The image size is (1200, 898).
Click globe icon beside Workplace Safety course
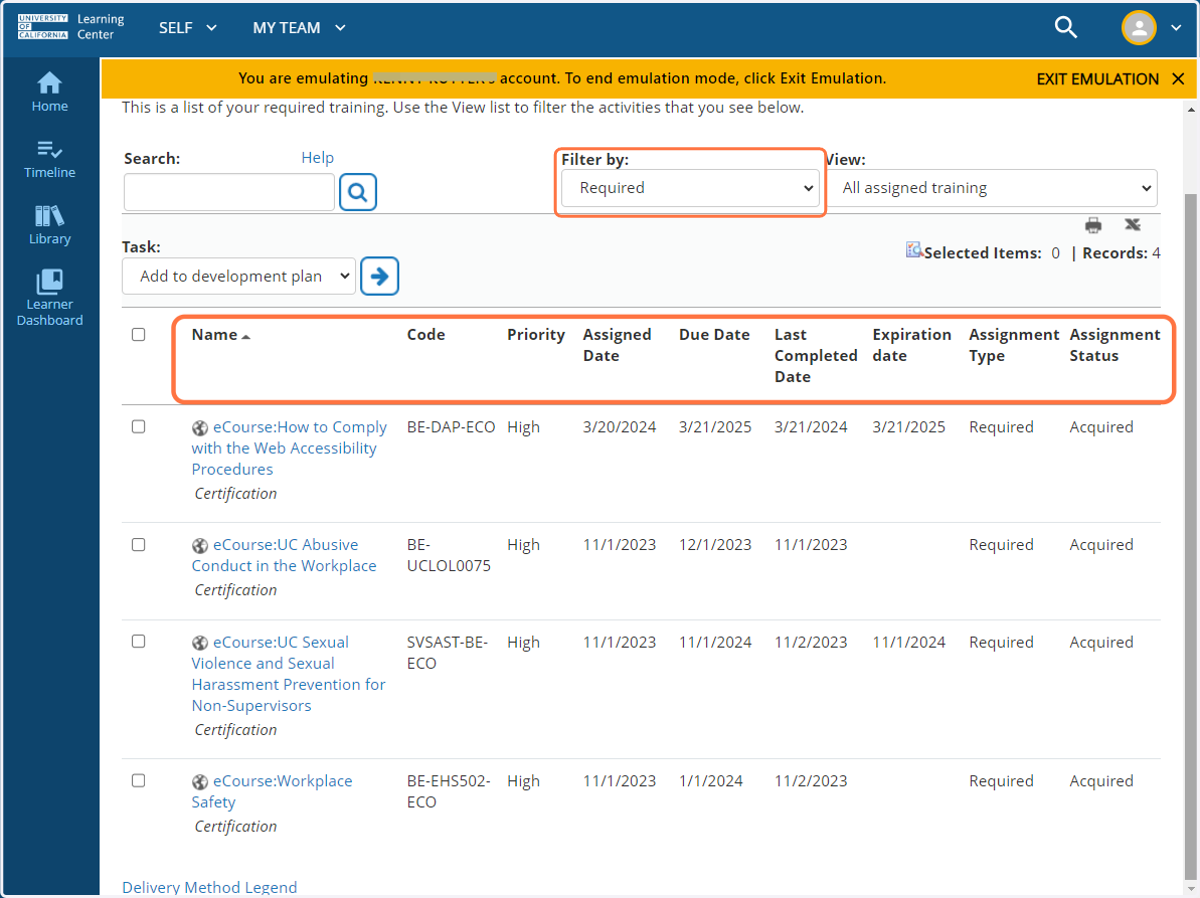(x=200, y=782)
